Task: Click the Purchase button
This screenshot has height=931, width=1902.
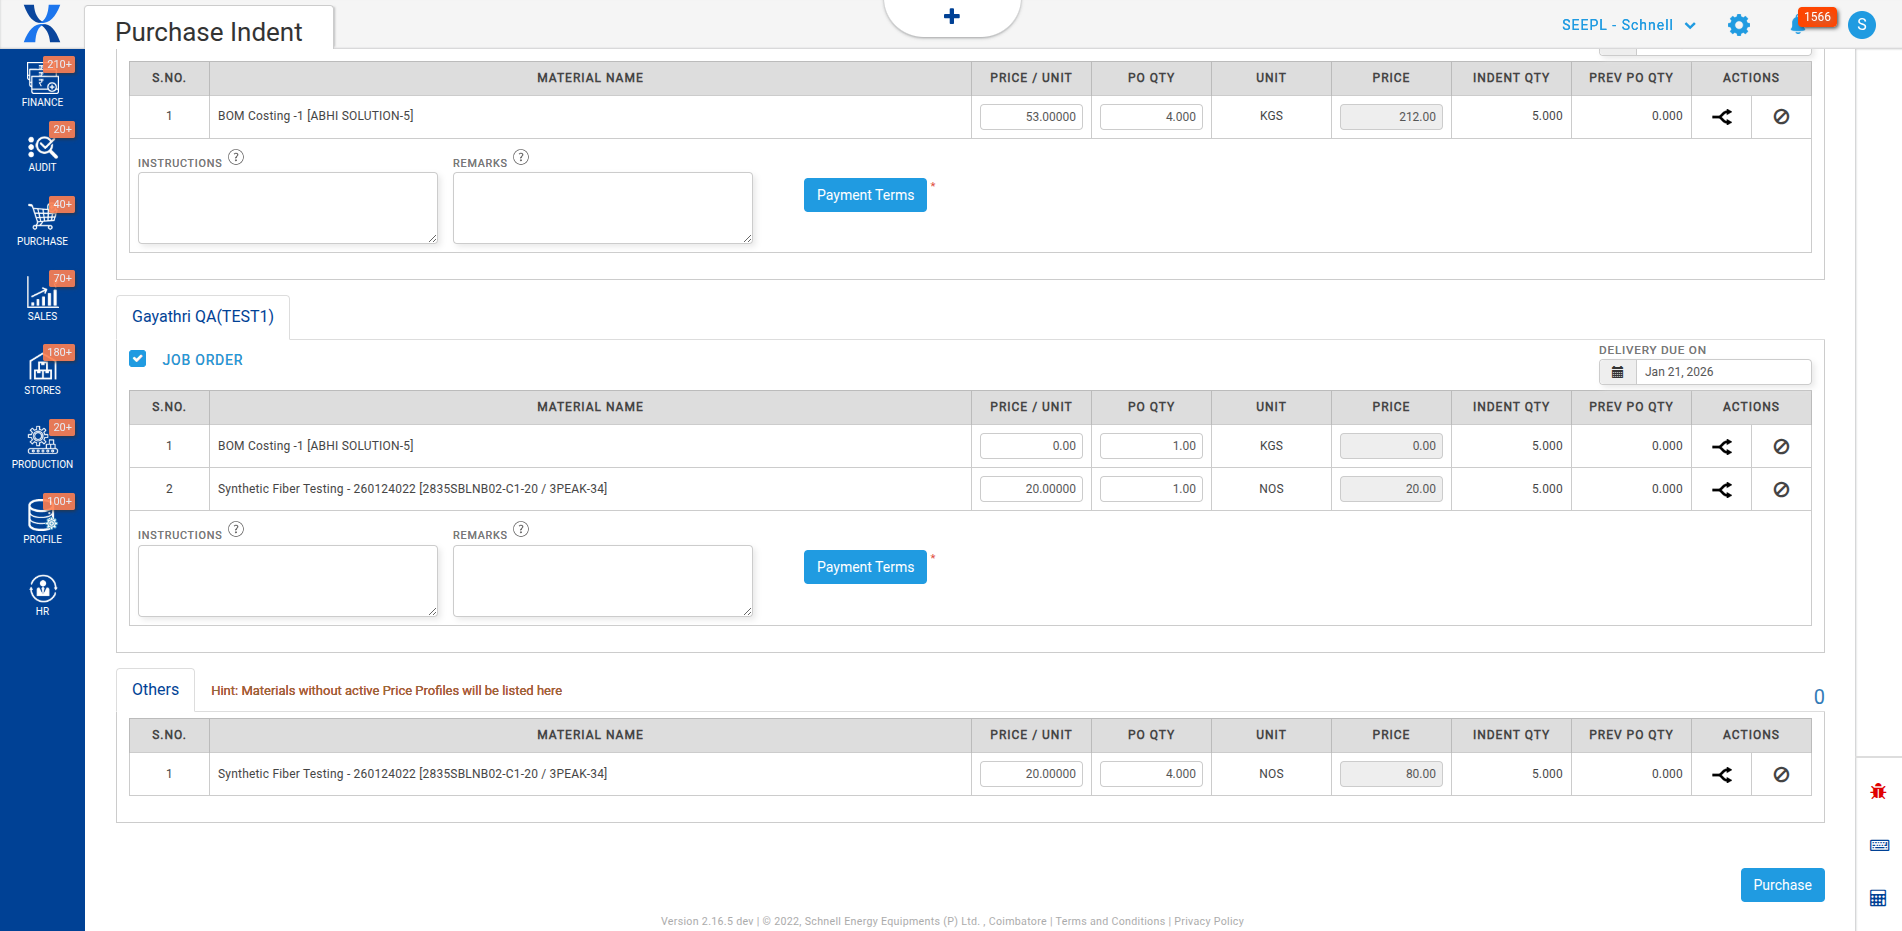Action: pyautogui.click(x=1782, y=885)
